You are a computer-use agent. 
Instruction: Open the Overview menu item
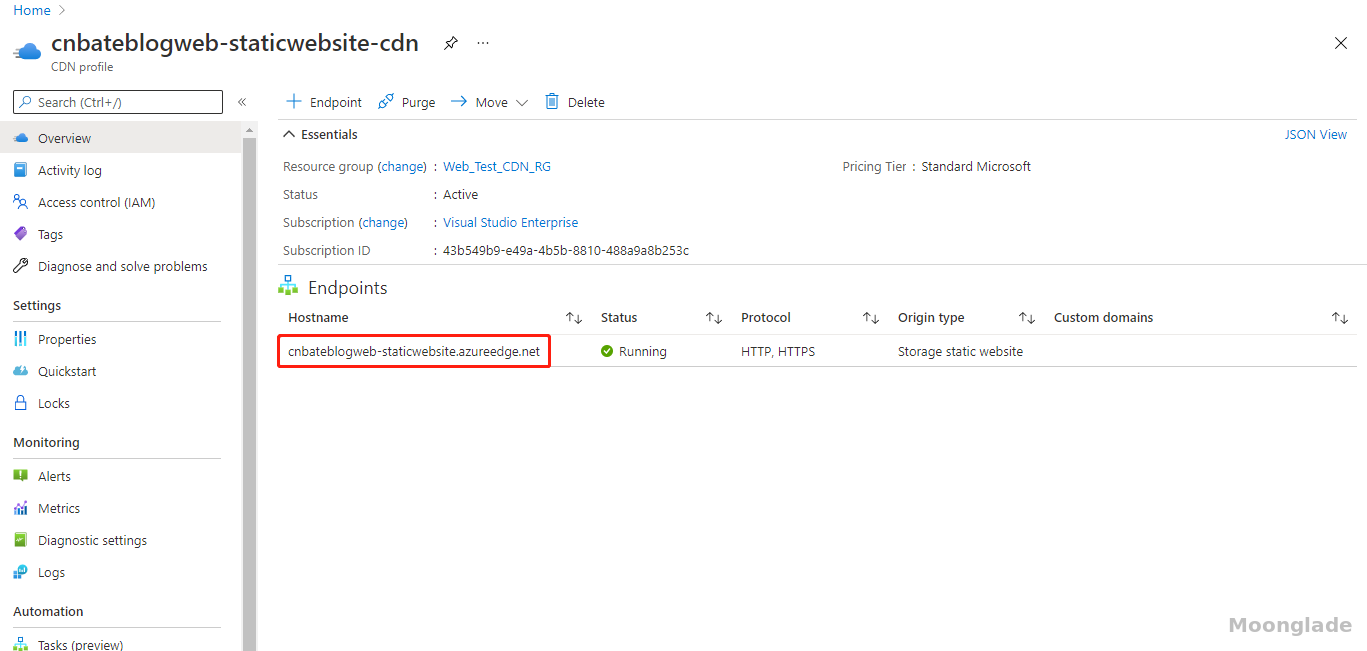point(121,138)
